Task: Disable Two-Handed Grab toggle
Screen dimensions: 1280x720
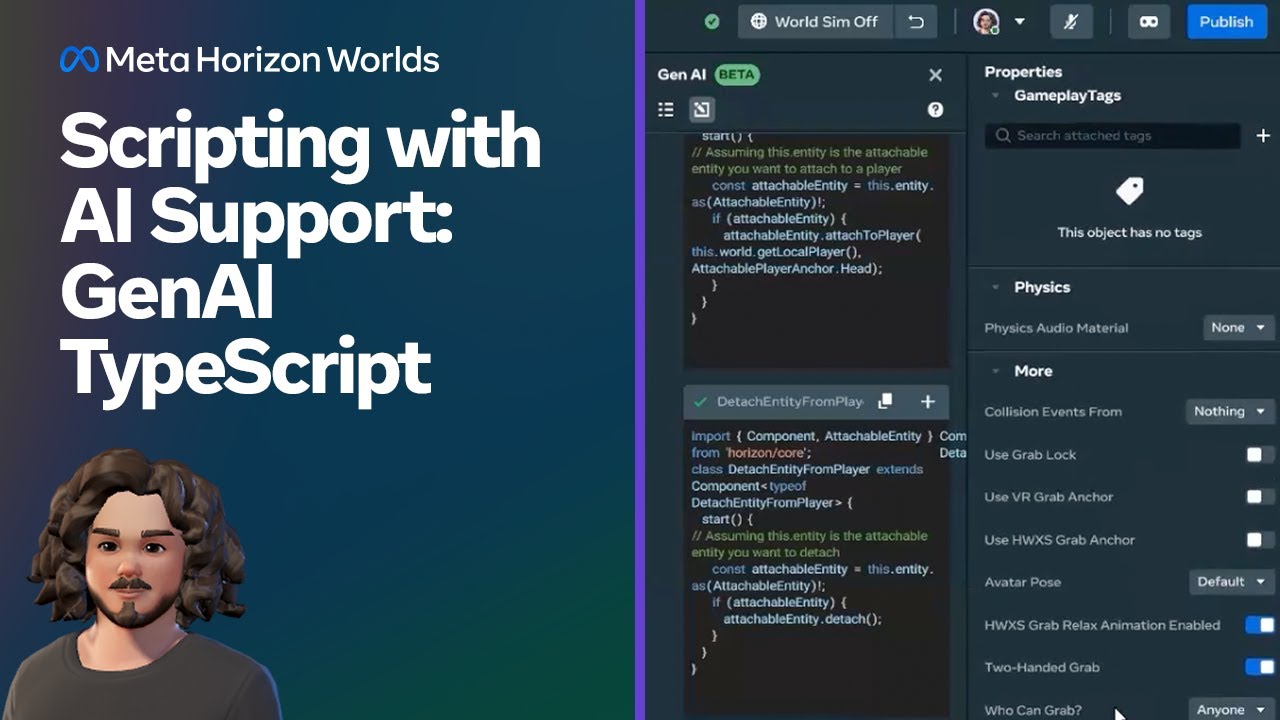Action: point(1260,667)
